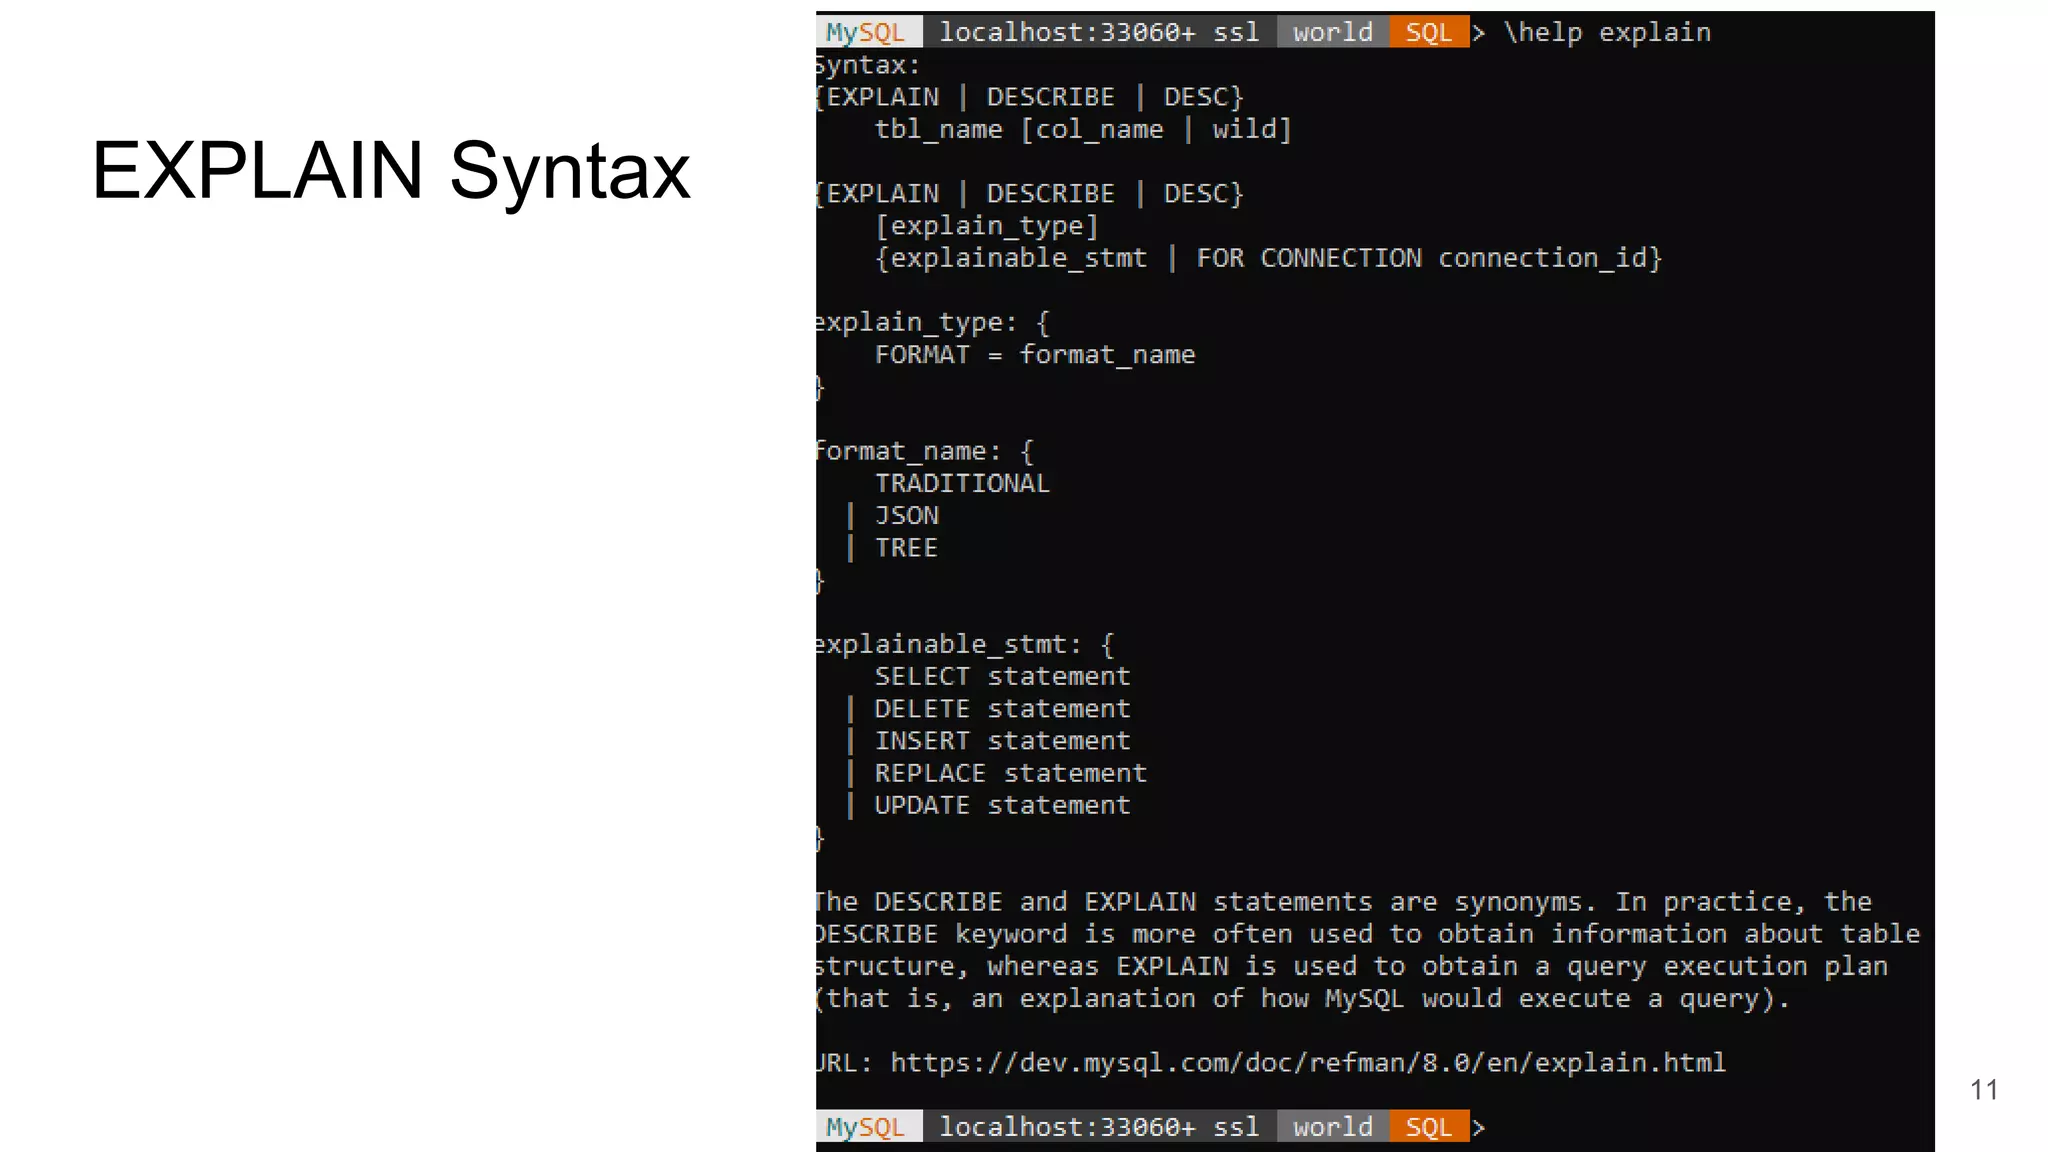The image size is (2048, 1152).
Task: Click the TREE format option
Action: (907, 547)
